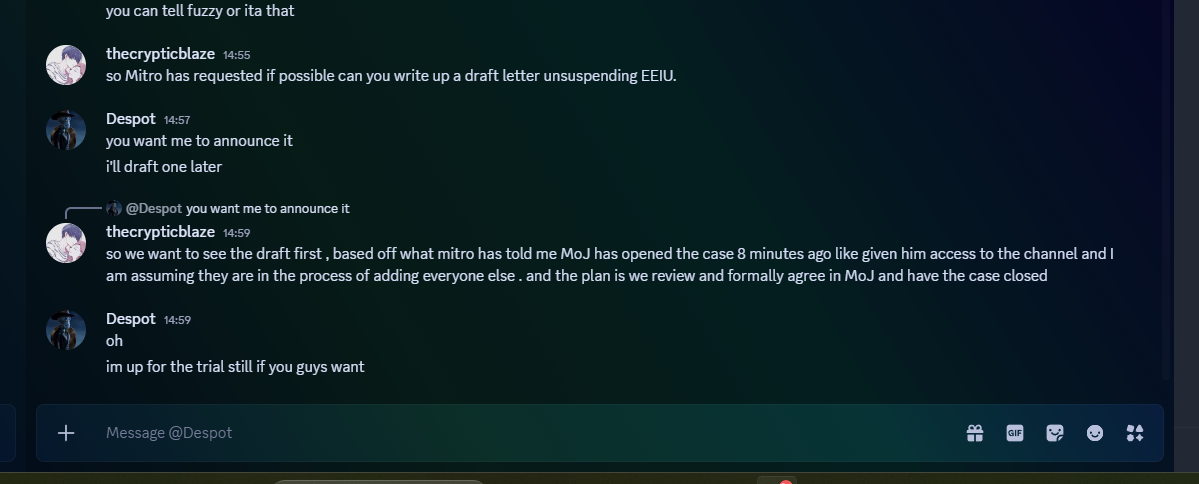Image resolution: width=1199 pixels, height=484 pixels.
Task: Click the @Despot mention in reply preview
Action: click(154, 208)
